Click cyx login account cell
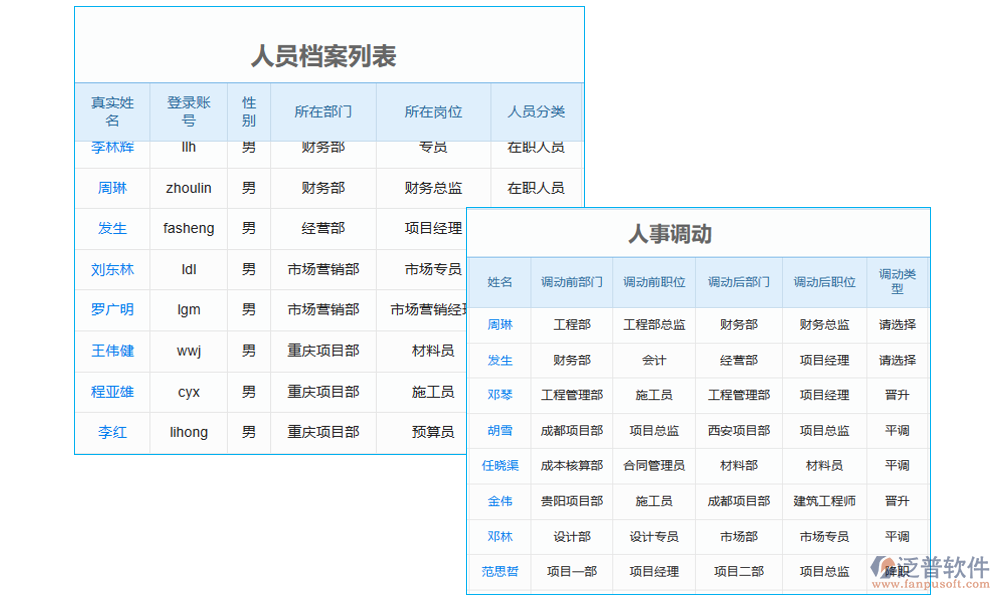The height and width of the screenshot is (600, 1000). point(189,391)
